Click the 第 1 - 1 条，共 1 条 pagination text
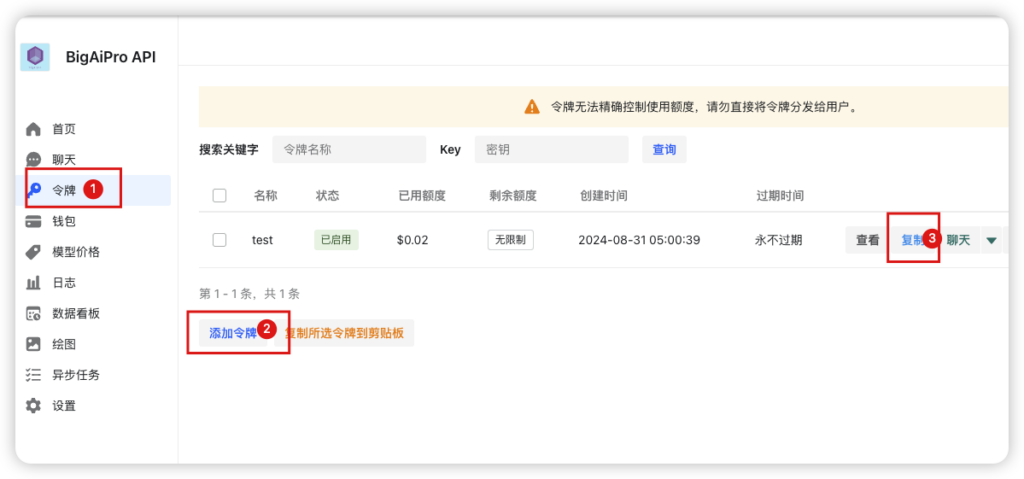Image resolution: width=1024 pixels, height=479 pixels. point(249,294)
